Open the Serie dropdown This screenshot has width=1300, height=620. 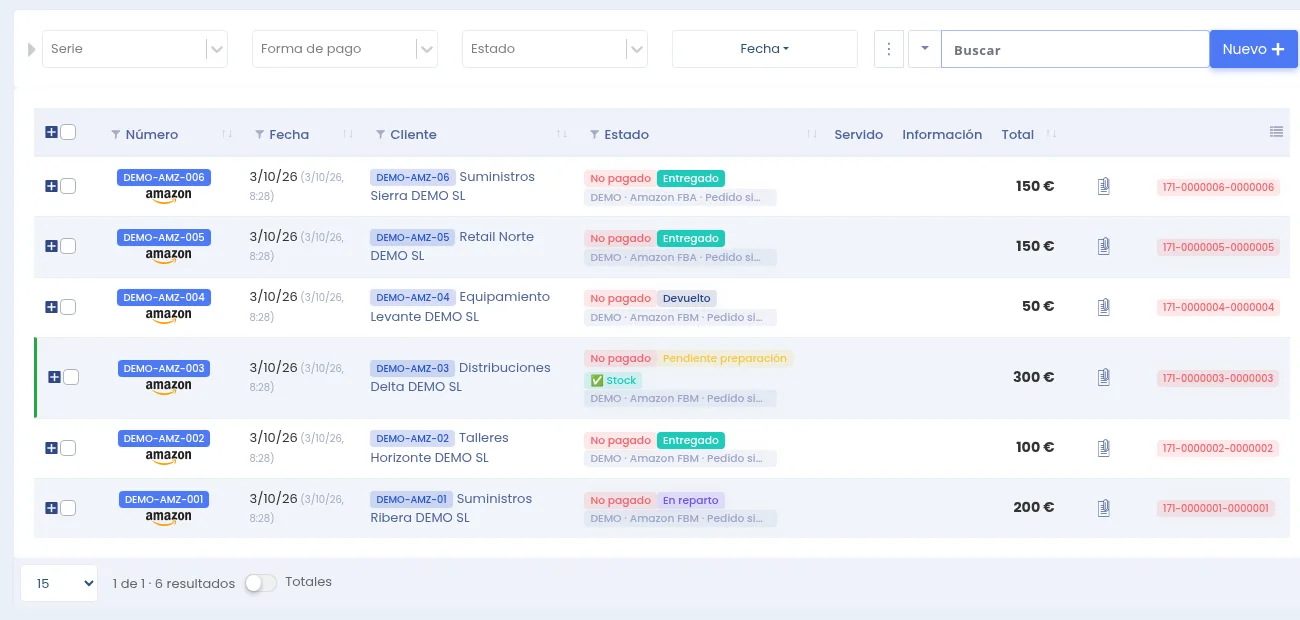tap(135, 49)
